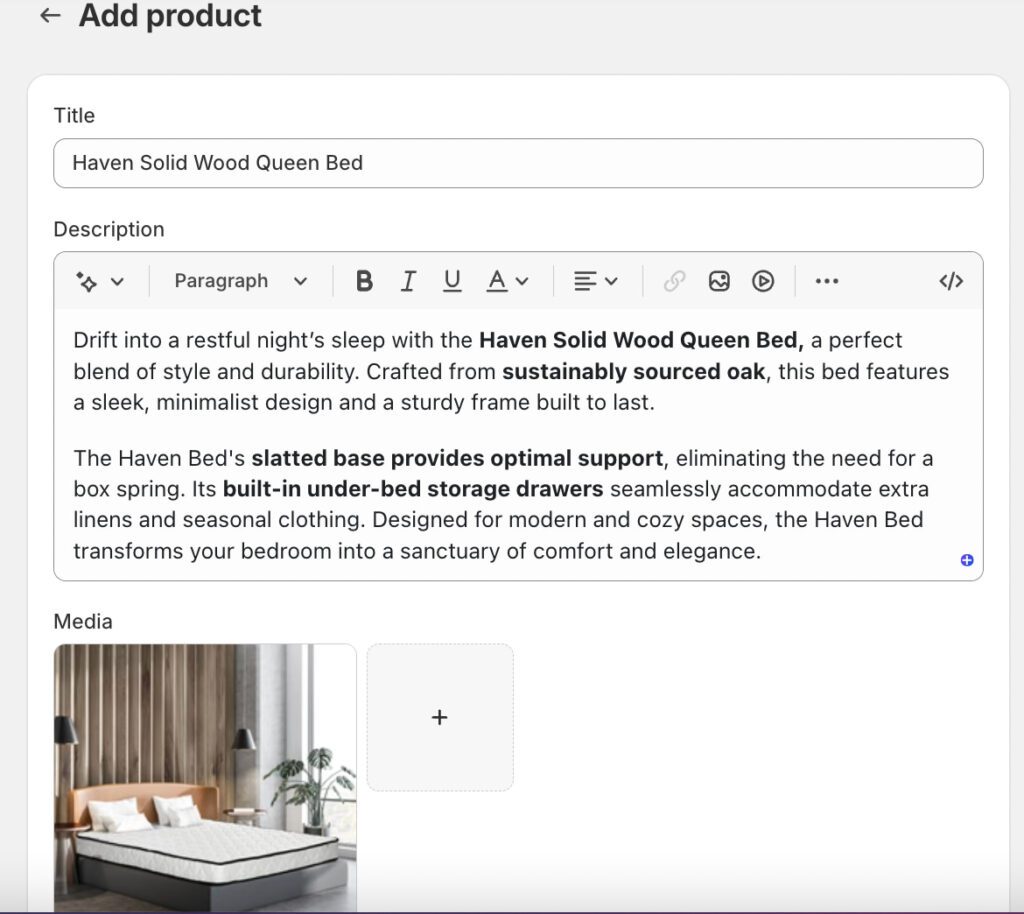Viewport: 1024px width, 914px height.
Task: Click the blue plus icon in description
Action: tap(967, 560)
